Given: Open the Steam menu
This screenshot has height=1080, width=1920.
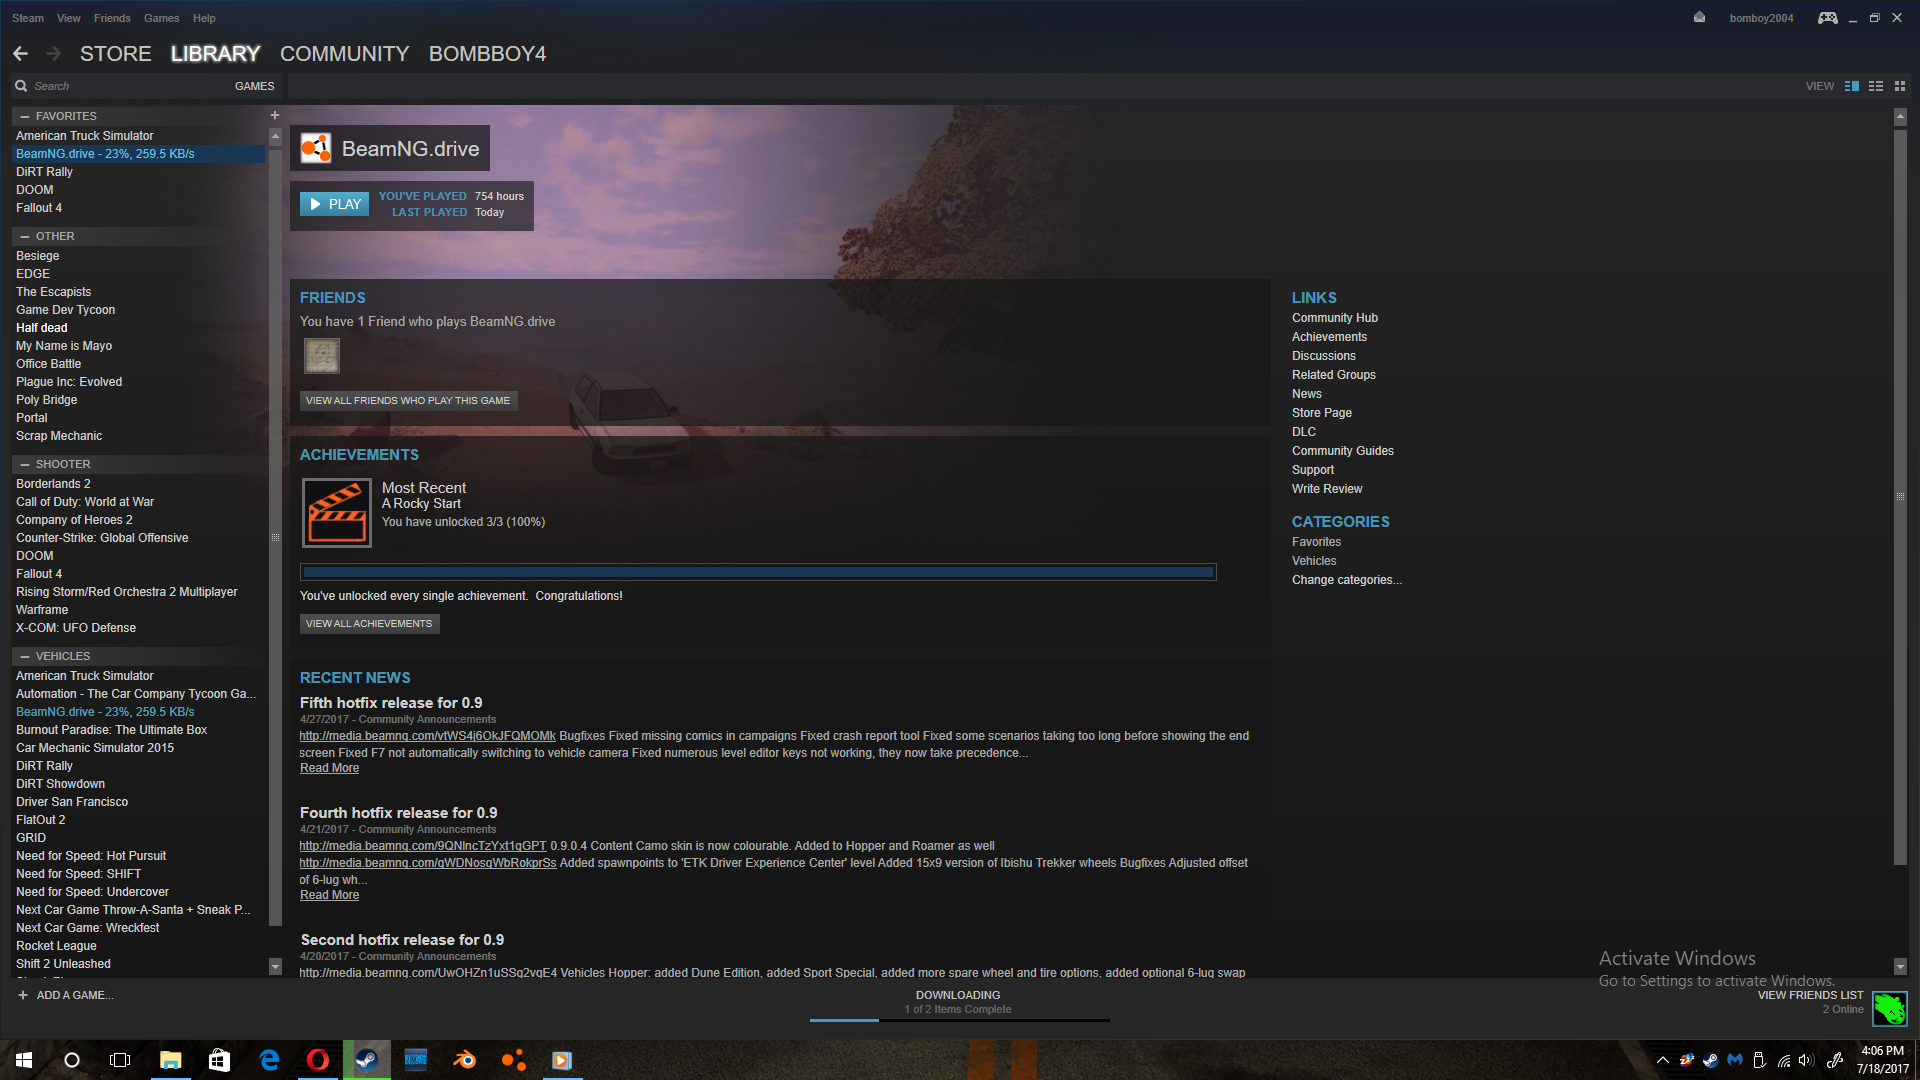Looking at the screenshot, I should click(x=28, y=18).
